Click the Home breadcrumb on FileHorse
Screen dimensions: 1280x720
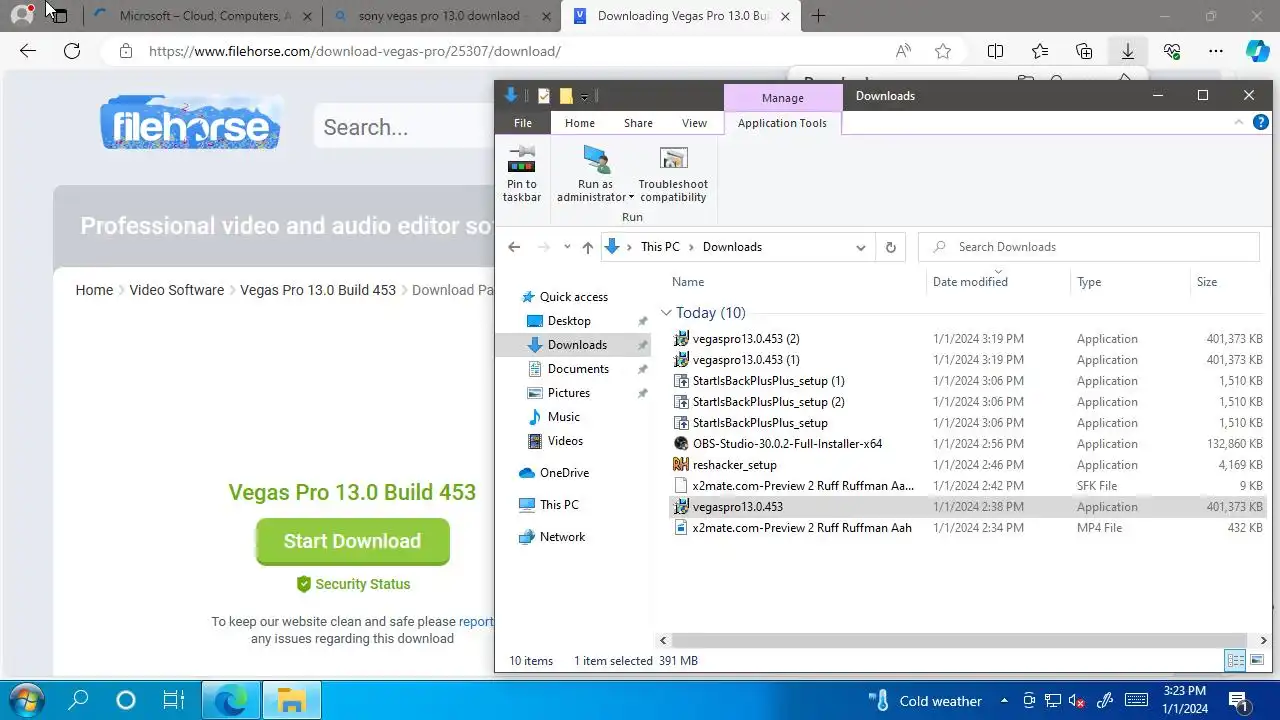coord(94,290)
